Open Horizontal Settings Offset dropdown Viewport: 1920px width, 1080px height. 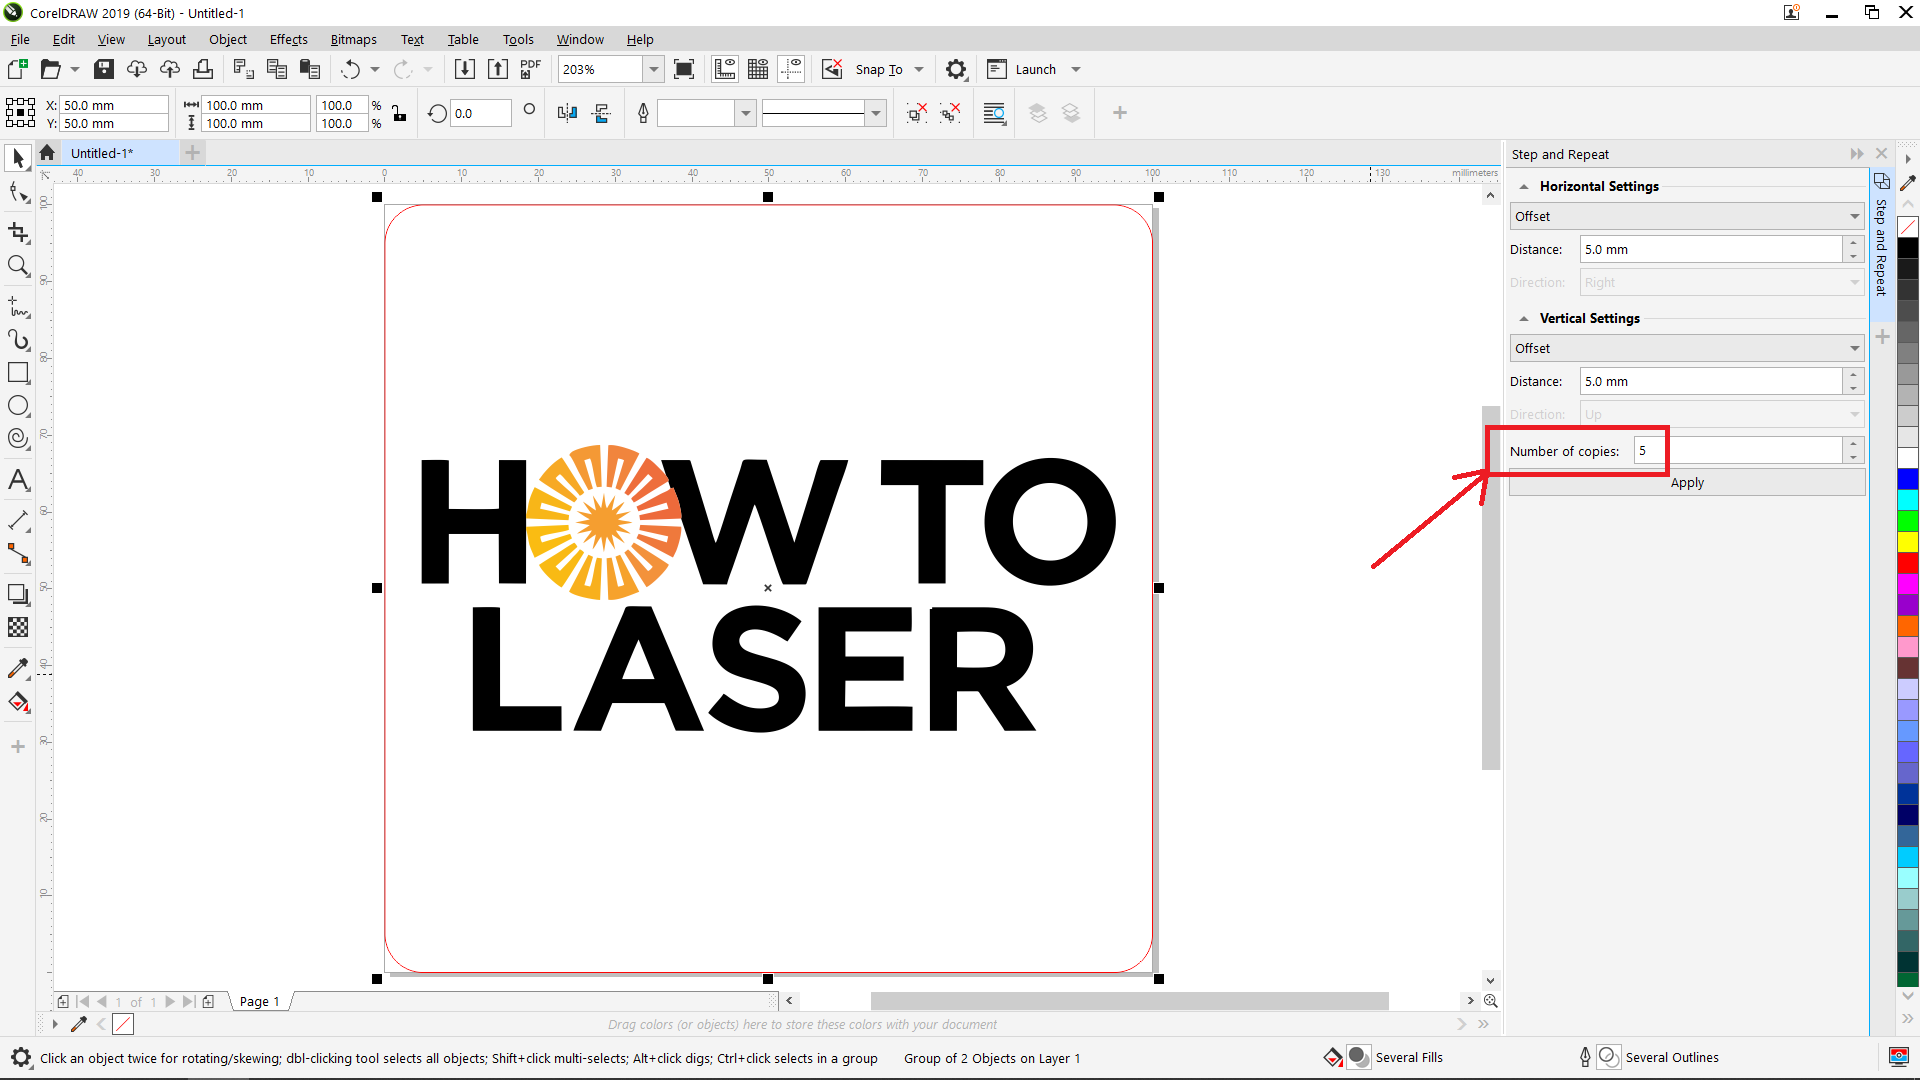[1687, 216]
